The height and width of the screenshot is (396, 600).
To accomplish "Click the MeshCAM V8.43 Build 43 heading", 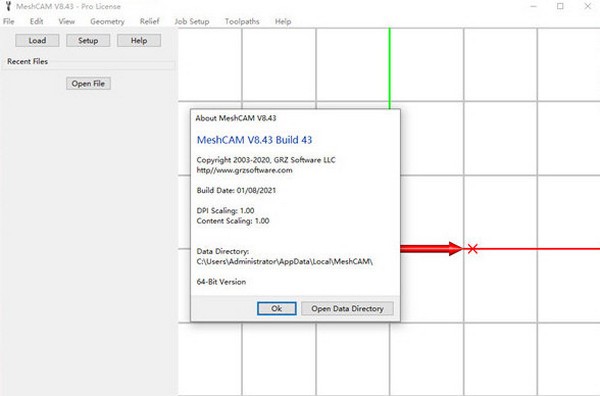I will [x=254, y=140].
